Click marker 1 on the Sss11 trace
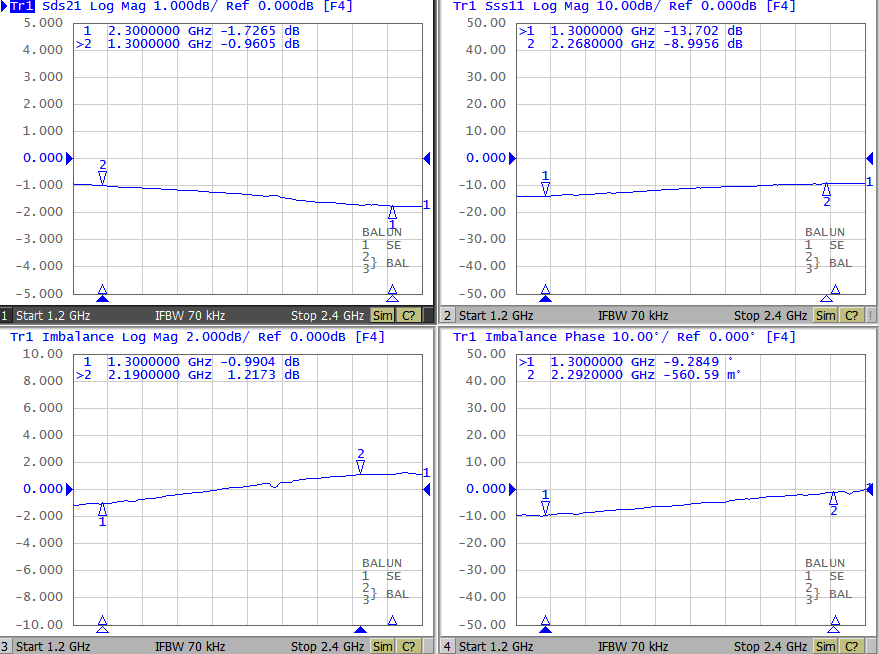Viewport: 879px width, 654px height. click(x=545, y=189)
